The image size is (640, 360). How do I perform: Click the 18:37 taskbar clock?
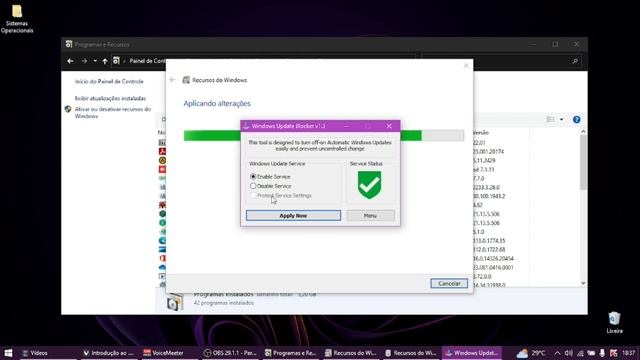tap(629, 353)
